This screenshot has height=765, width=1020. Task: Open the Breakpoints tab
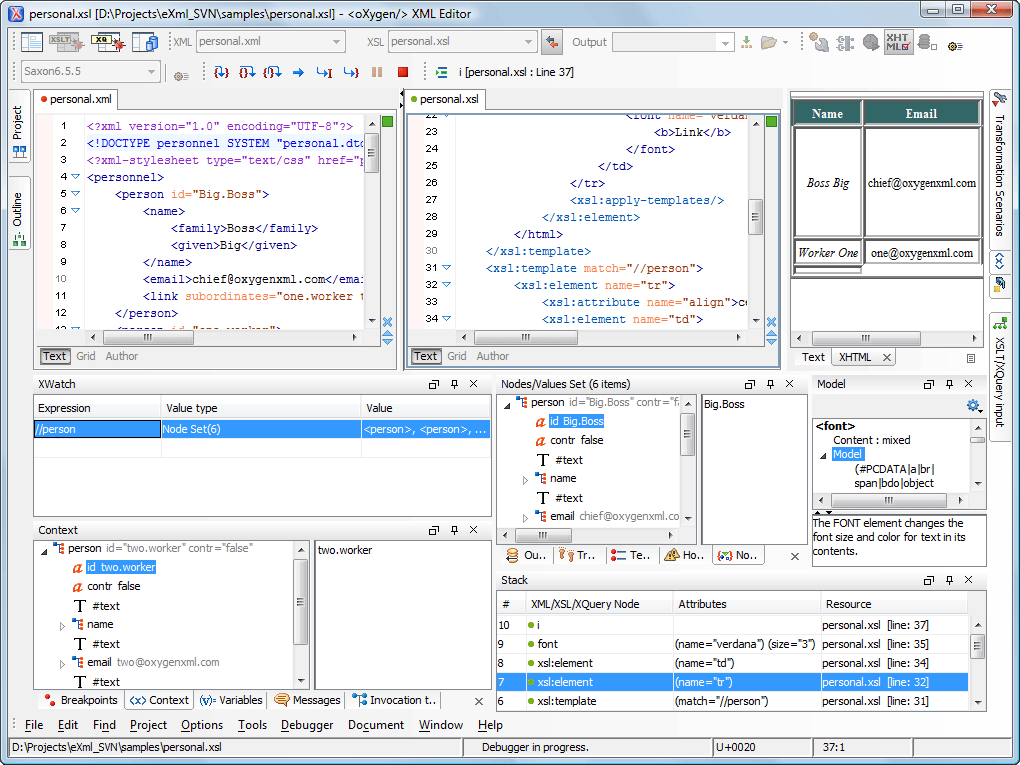coord(81,700)
